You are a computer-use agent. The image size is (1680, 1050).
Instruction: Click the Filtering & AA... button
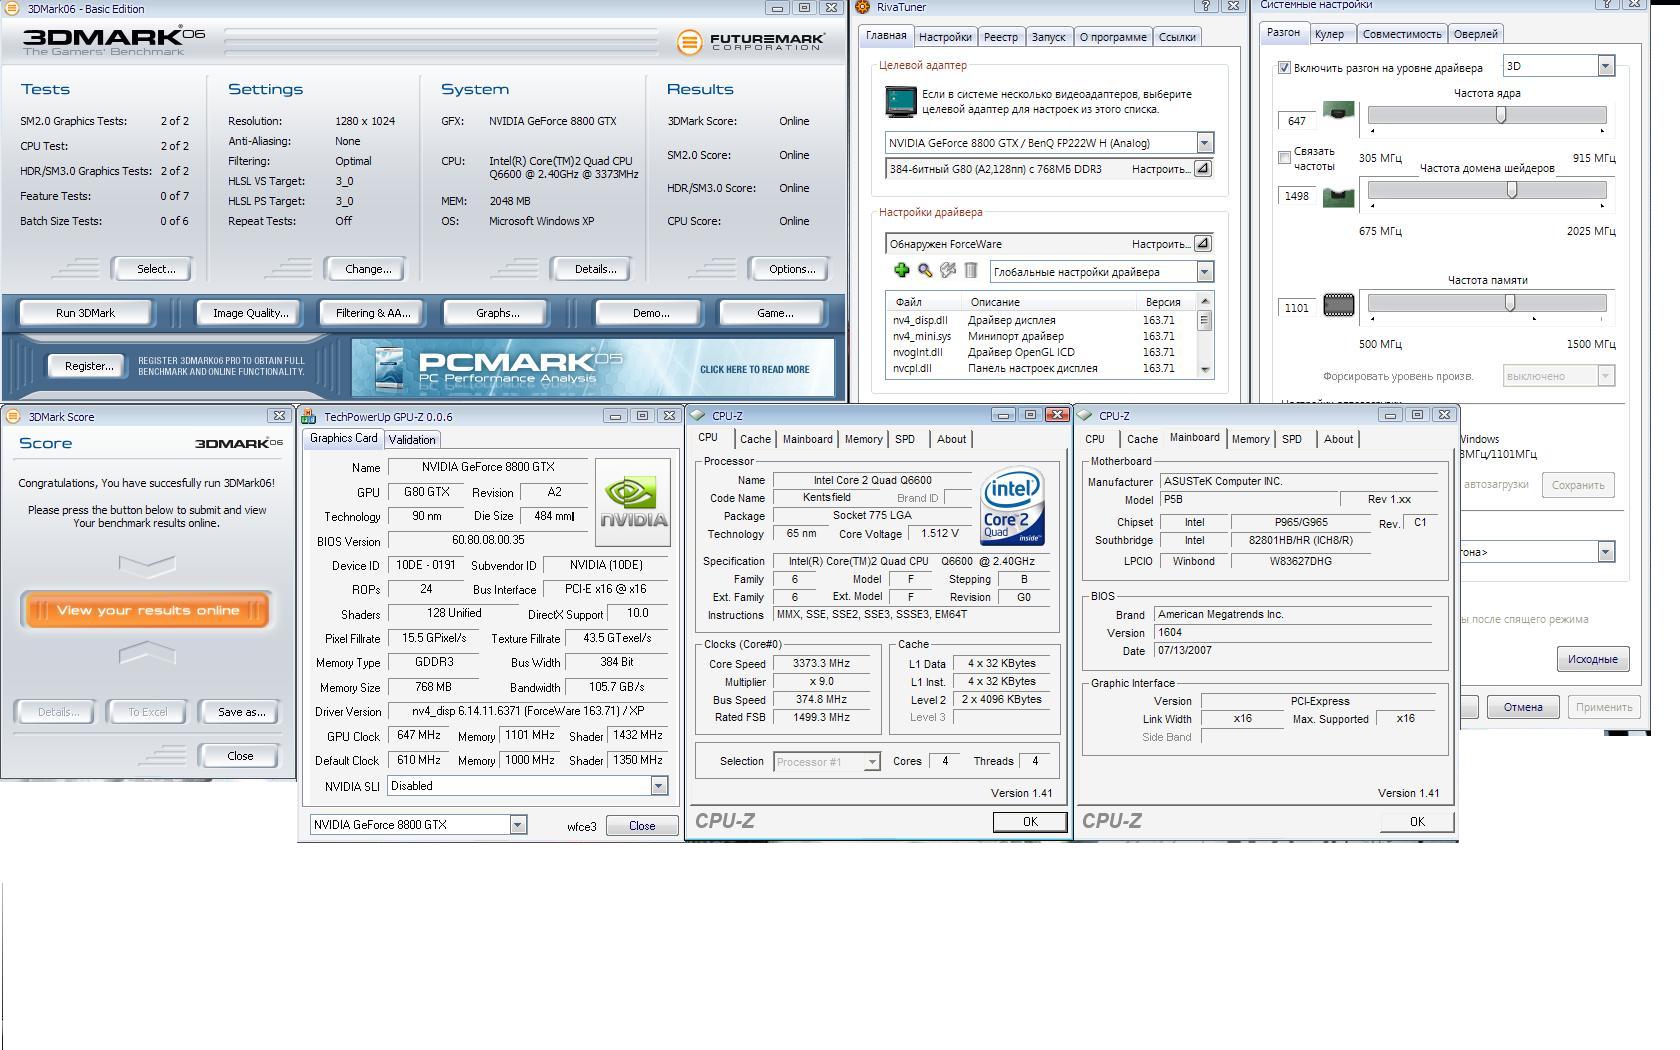point(372,313)
